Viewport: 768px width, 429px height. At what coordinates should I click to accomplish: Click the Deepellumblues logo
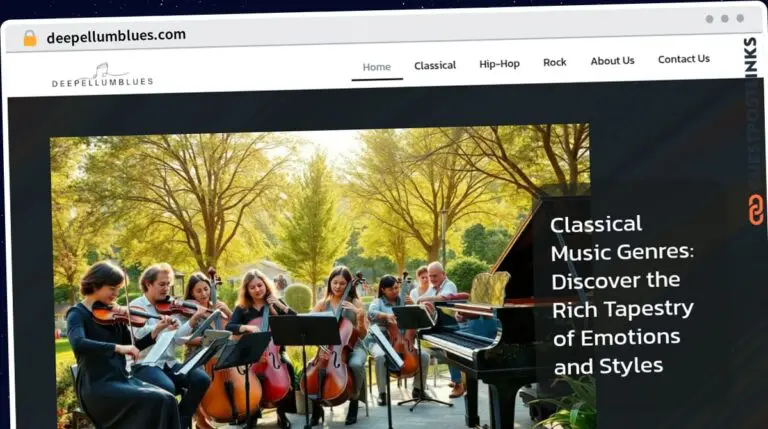coord(102,75)
